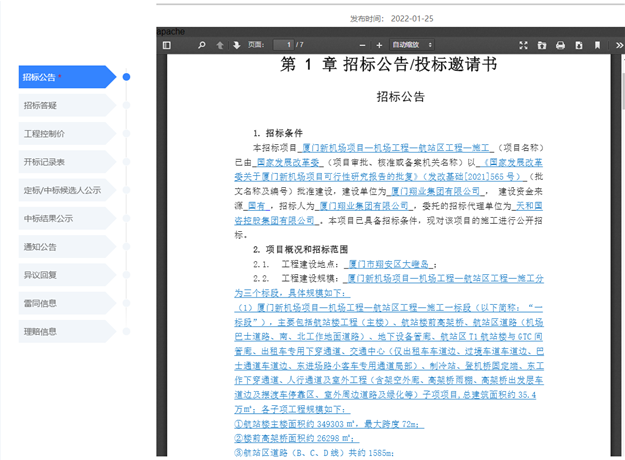Click the heading 招标公告 in the document

pyautogui.click(x=401, y=96)
